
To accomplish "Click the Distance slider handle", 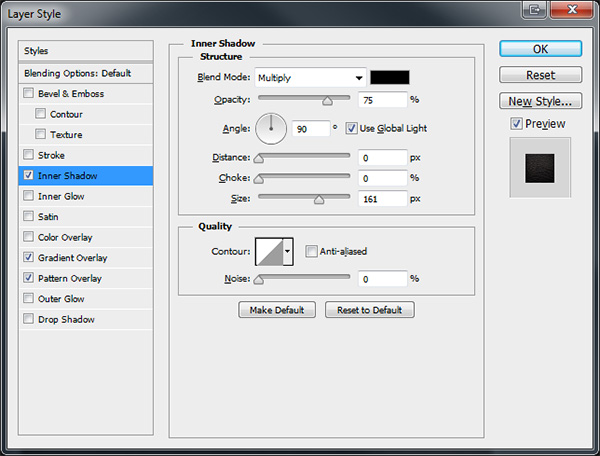I will click(259, 158).
